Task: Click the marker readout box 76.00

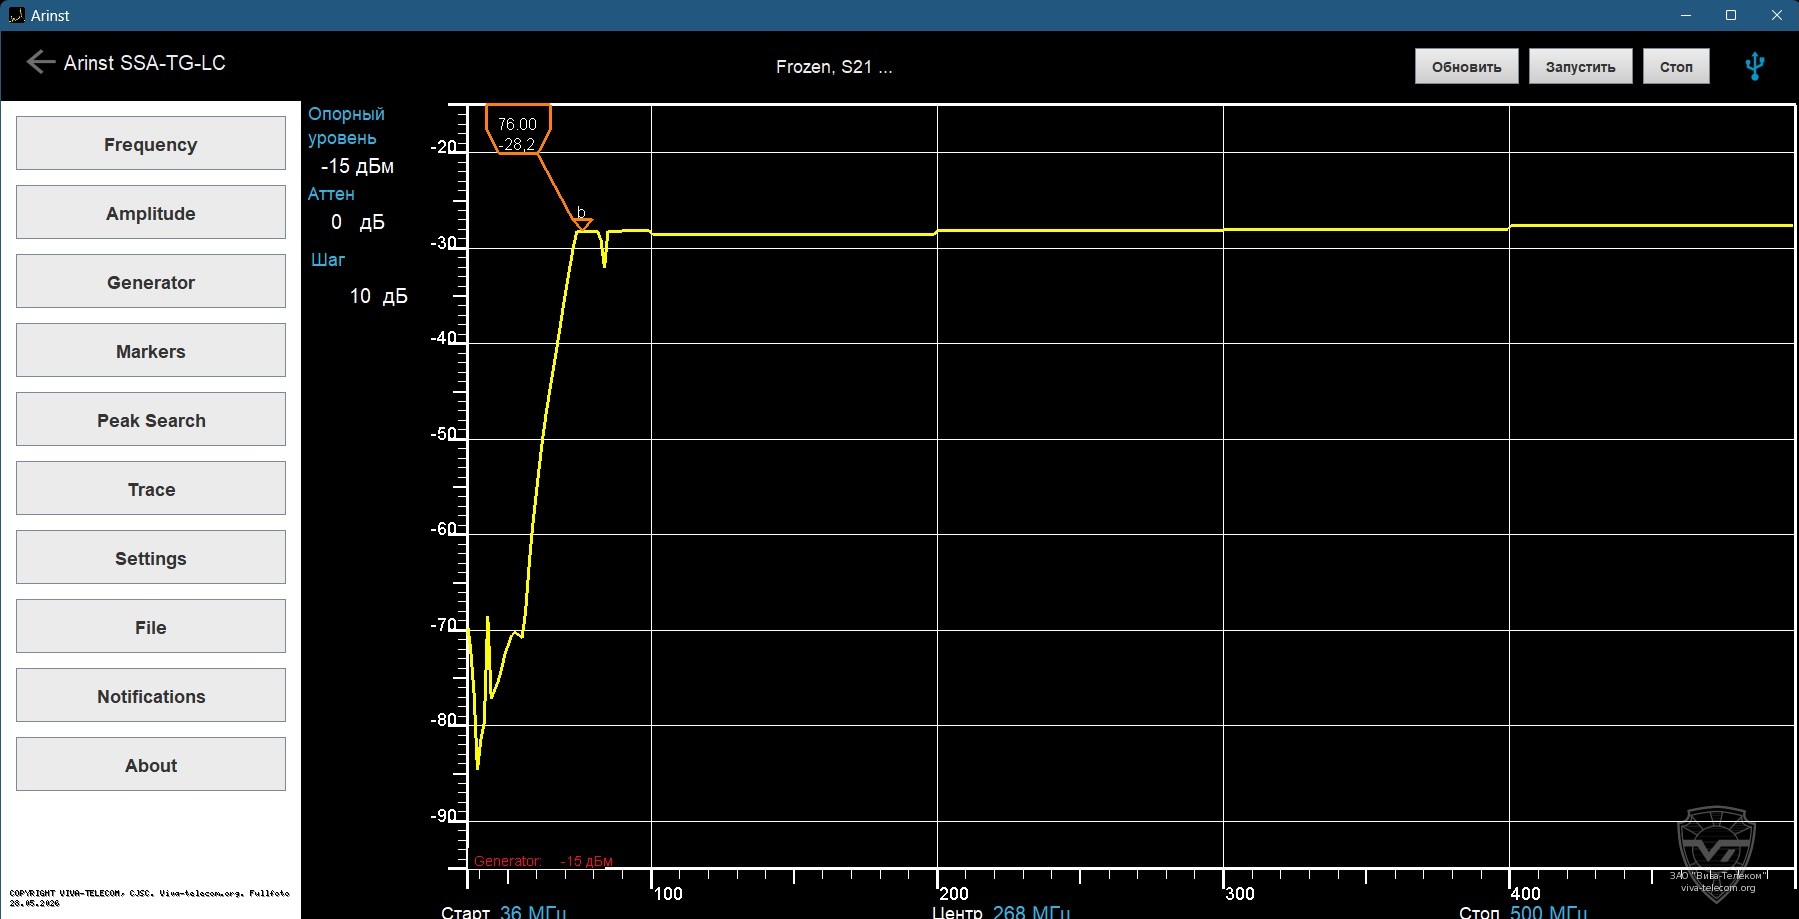Action: point(518,130)
